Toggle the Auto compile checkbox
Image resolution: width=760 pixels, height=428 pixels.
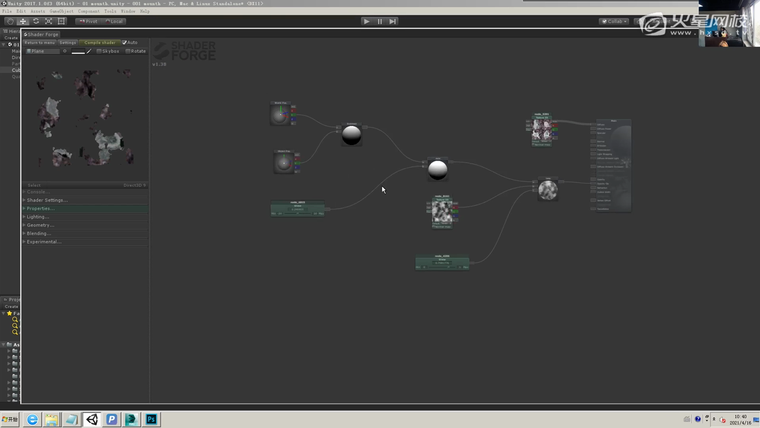click(x=125, y=43)
